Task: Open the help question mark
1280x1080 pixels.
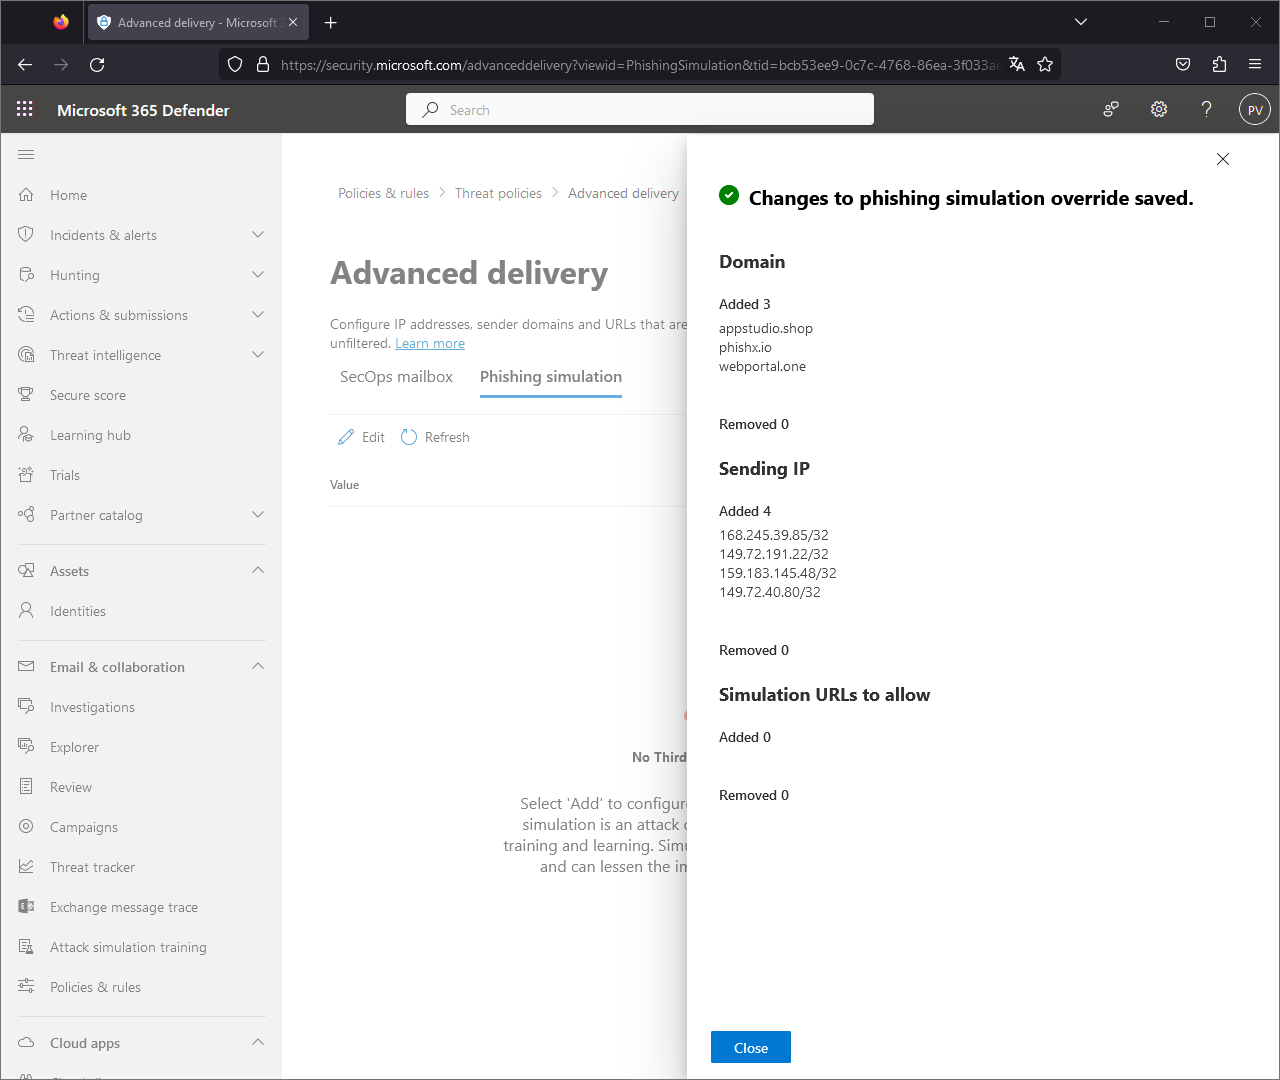Action: pos(1206,109)
